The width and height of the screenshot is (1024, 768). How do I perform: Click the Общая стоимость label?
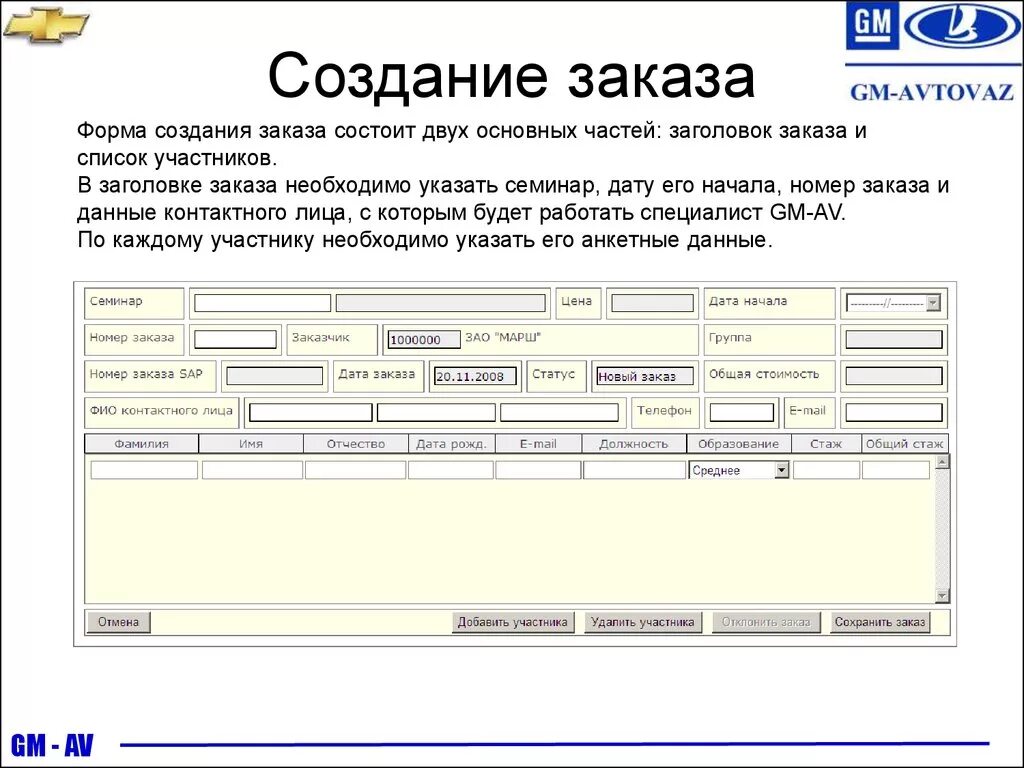click(x=764, y=374)
